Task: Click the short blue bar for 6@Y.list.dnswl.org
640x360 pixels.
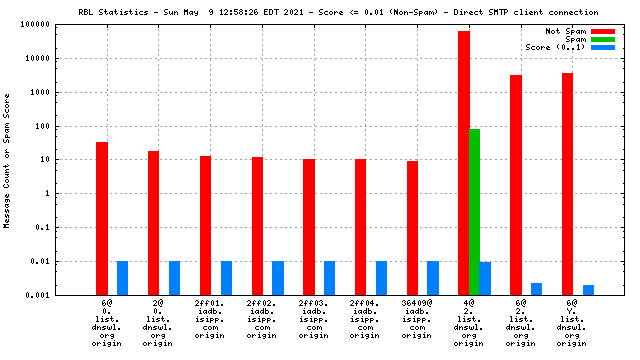Action: (588, 290)
